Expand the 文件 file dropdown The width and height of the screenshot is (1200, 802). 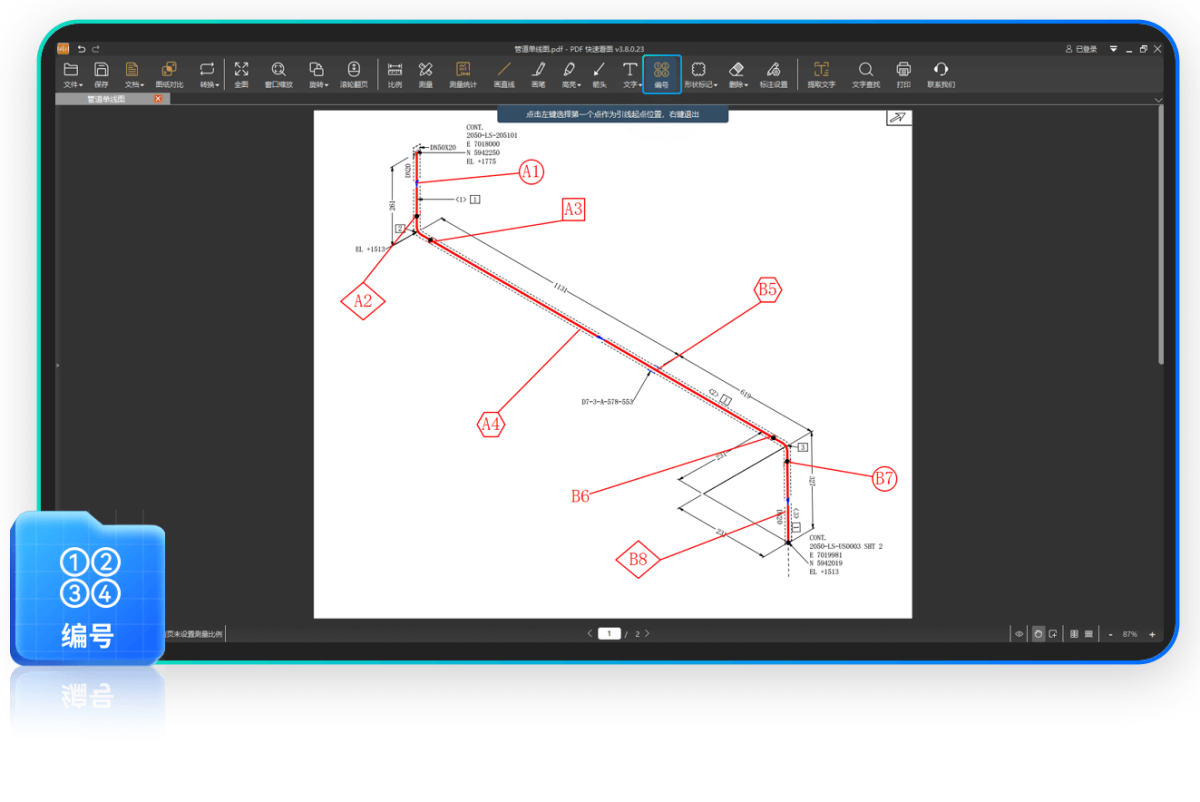click(71, 73)
